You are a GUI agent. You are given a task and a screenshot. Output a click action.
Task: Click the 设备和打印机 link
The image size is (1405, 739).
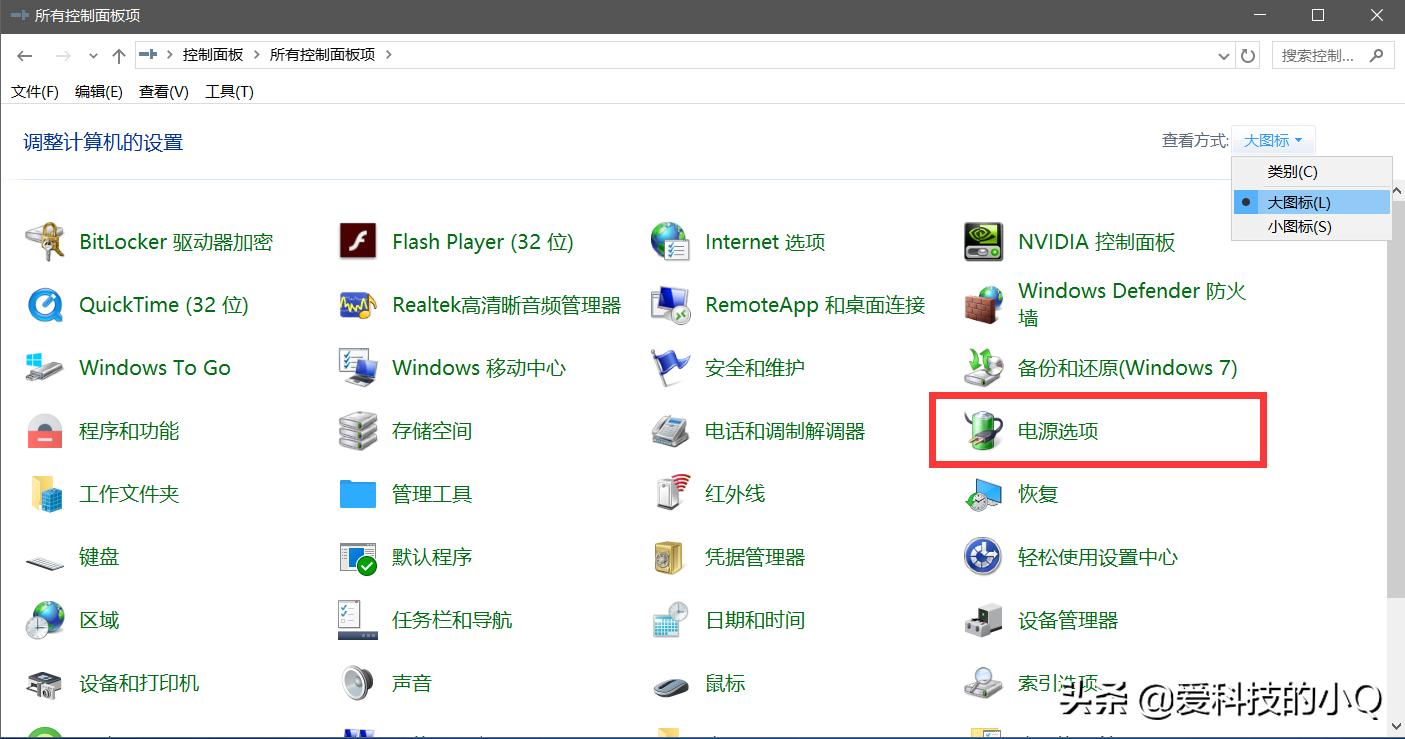(139, 683)
